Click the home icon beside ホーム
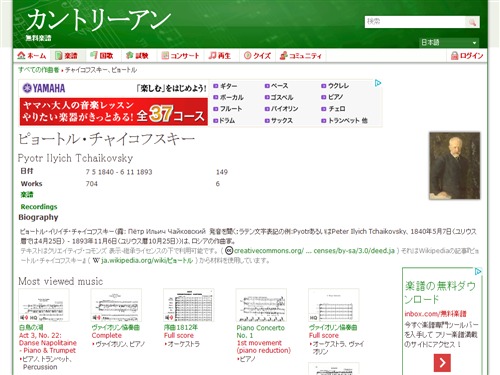The image size is (500, 375). pyautogui.click(x=21, y=55)
